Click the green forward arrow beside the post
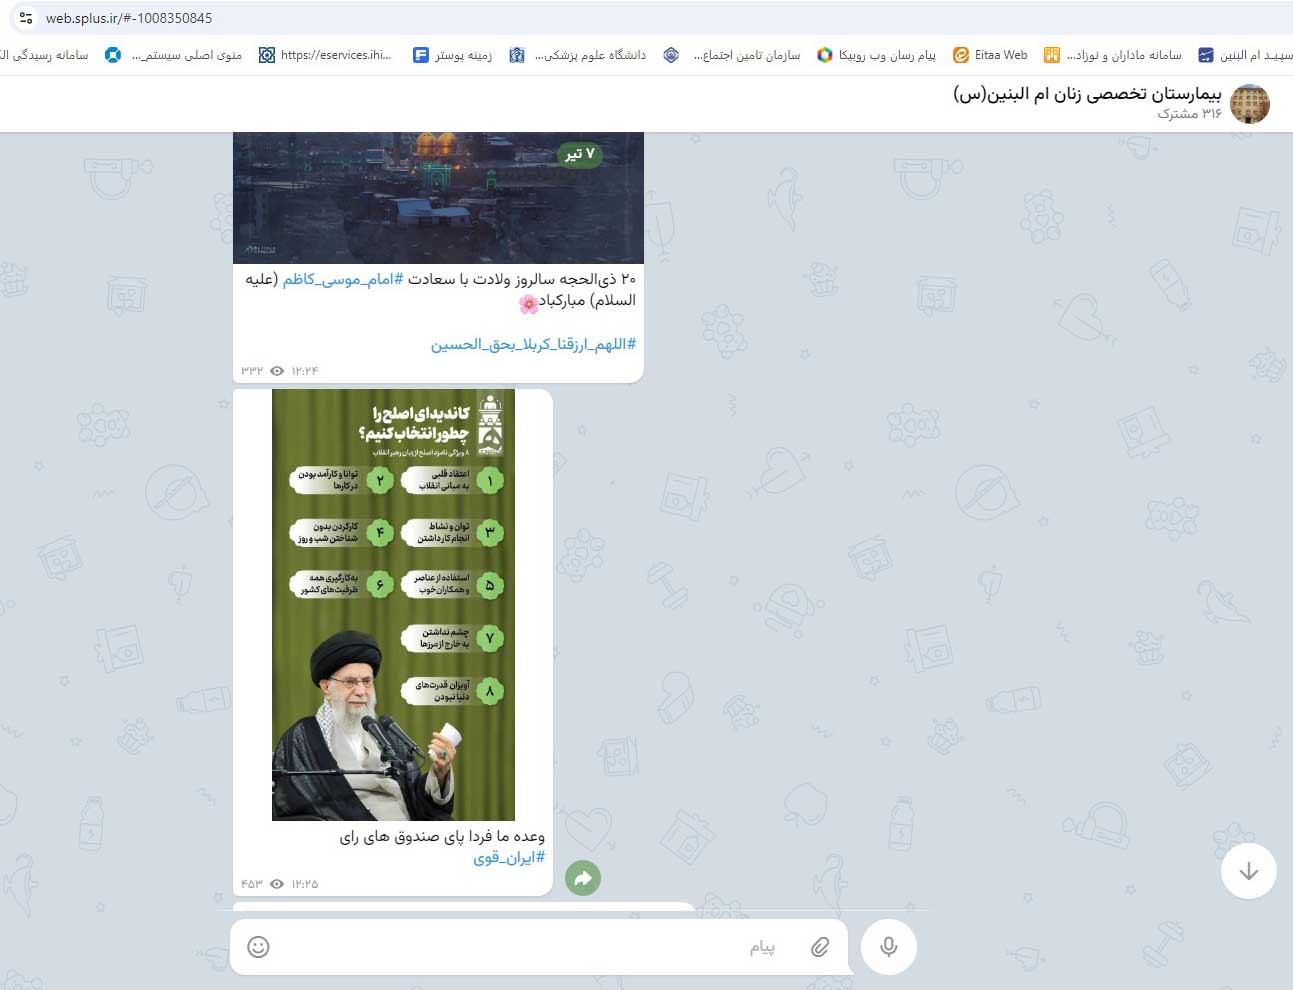 (x=583, y=878)
